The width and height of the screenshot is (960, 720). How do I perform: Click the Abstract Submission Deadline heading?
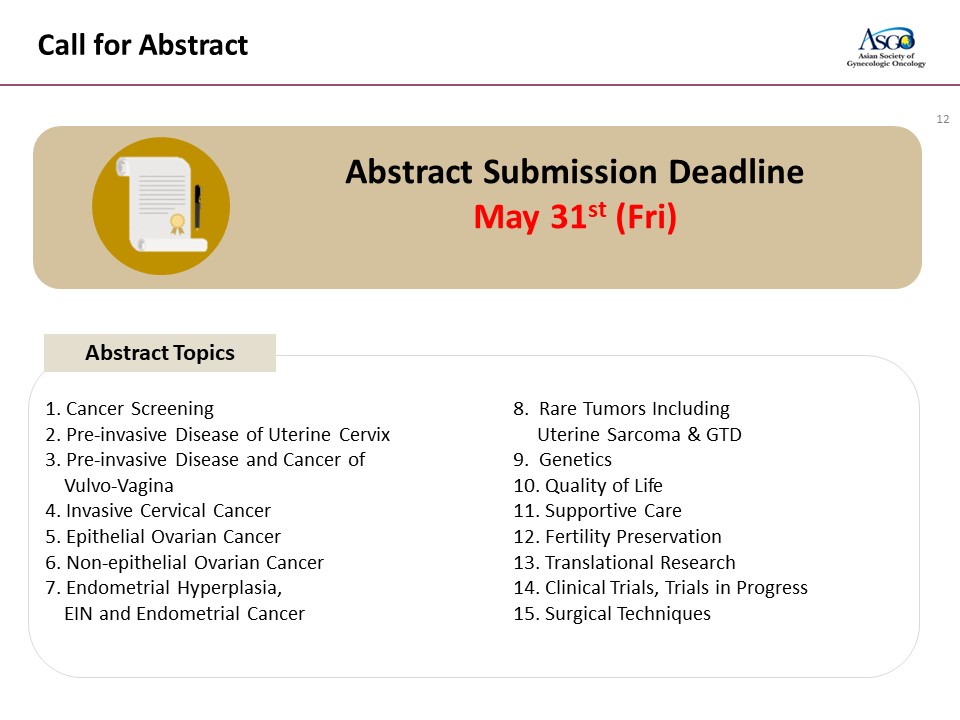coord(574,172)
